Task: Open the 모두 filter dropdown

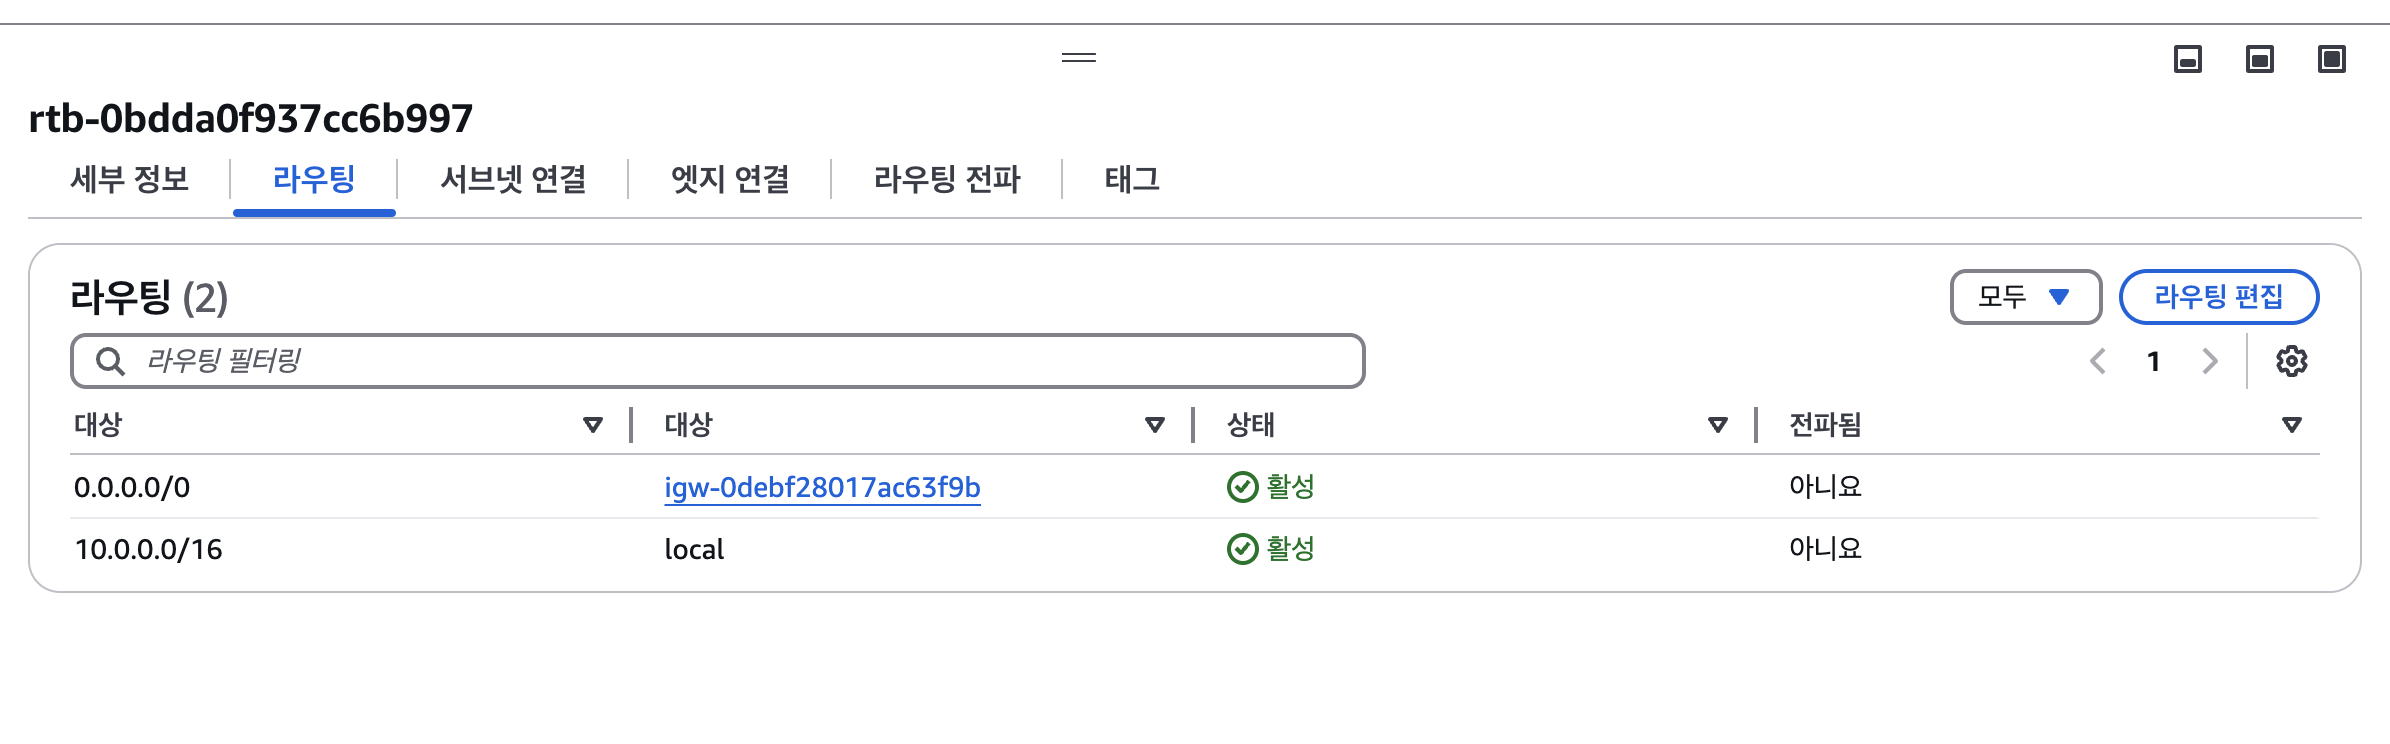Action: tap(2025, 297)
